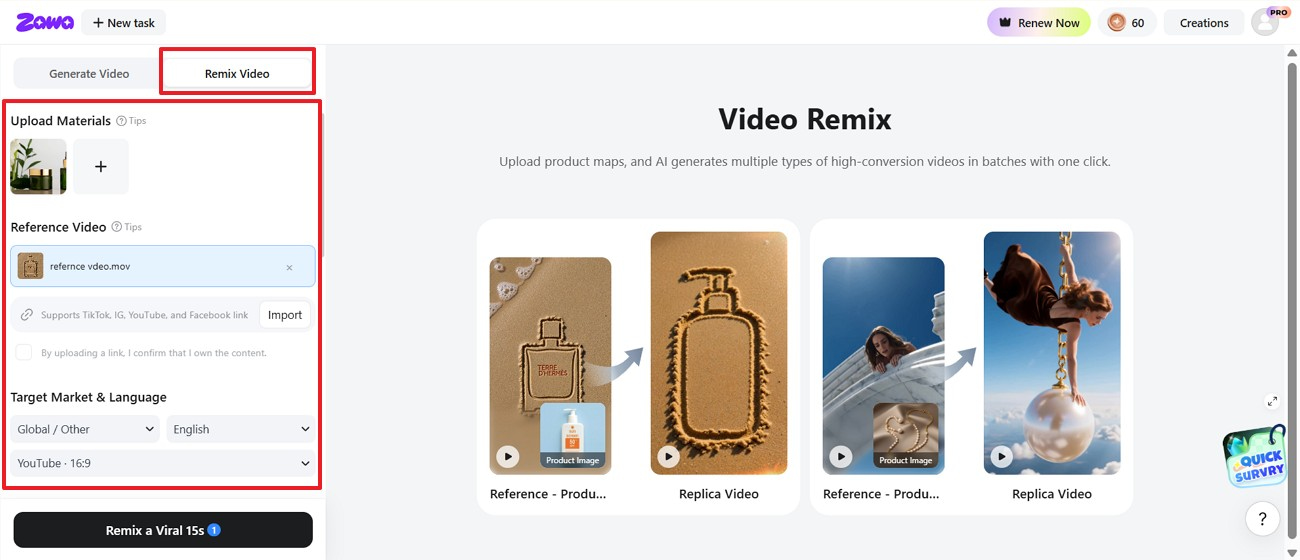Remove the refernce vdeo.mov file

point(289,268)
